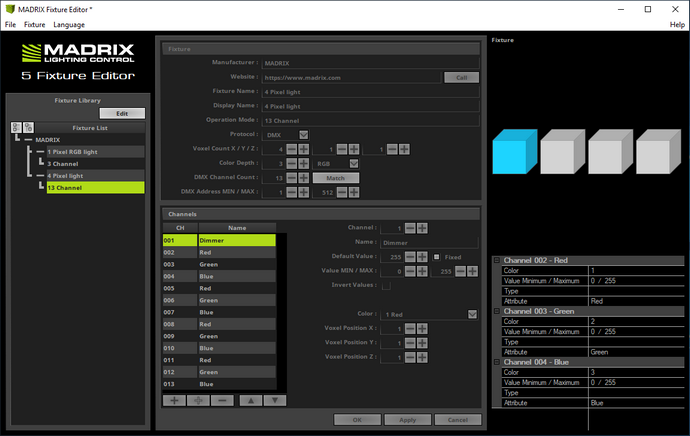Select the last gray voxel cube
This screenshot has height=436, width=690.
pos(658,152)
